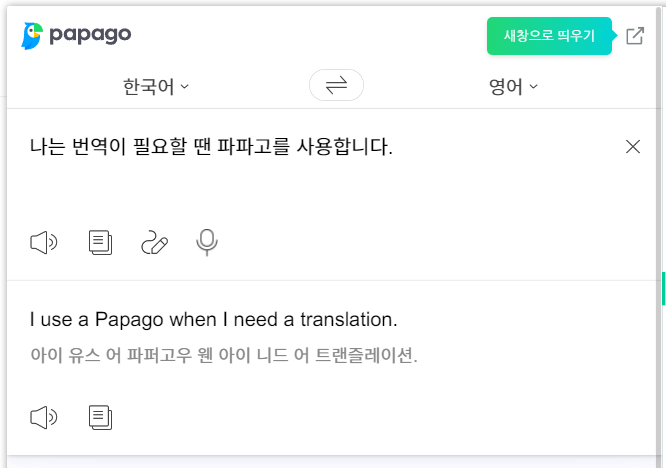Viewport: 666px width, 468px height.
Task: Copy the English translation result
Action: pos(100,417)
